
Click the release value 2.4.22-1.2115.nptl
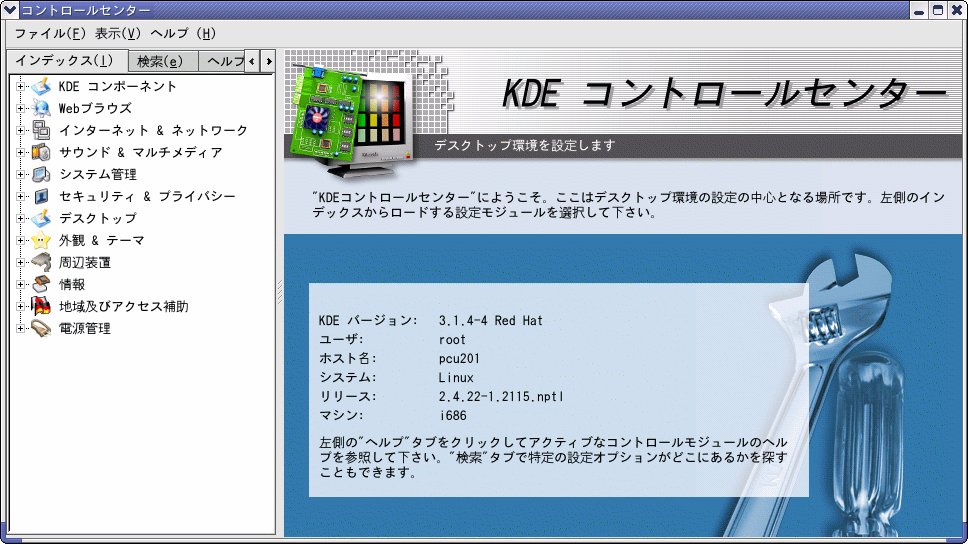click(501, 396)
